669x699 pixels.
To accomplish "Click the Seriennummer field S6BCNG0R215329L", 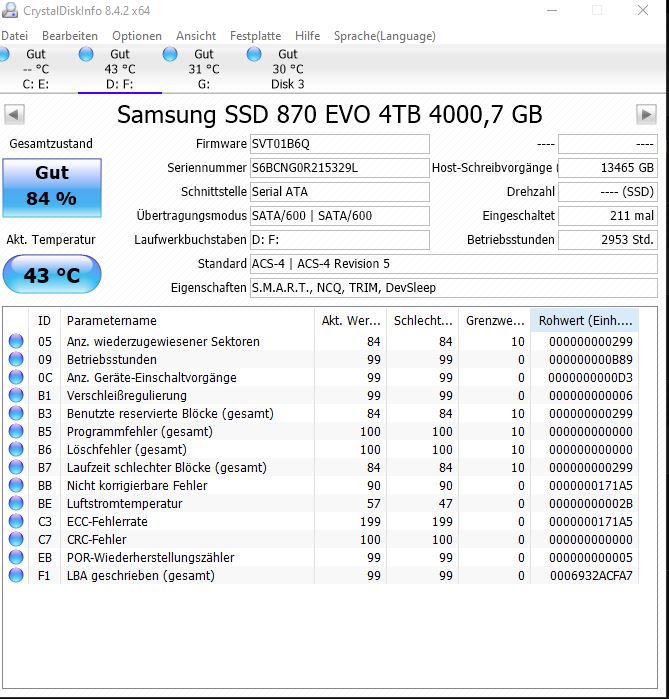I will coord(340,168).
